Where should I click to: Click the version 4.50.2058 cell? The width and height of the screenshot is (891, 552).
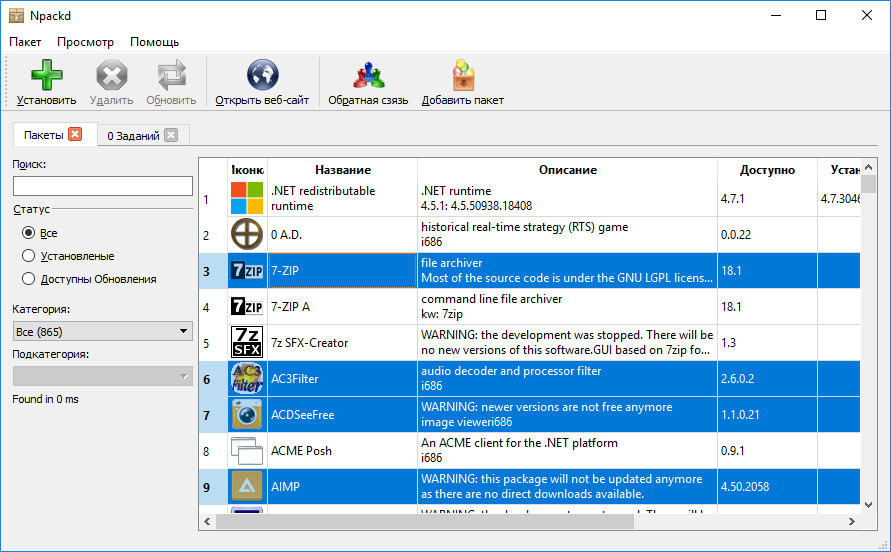click(x=767, y=487)
